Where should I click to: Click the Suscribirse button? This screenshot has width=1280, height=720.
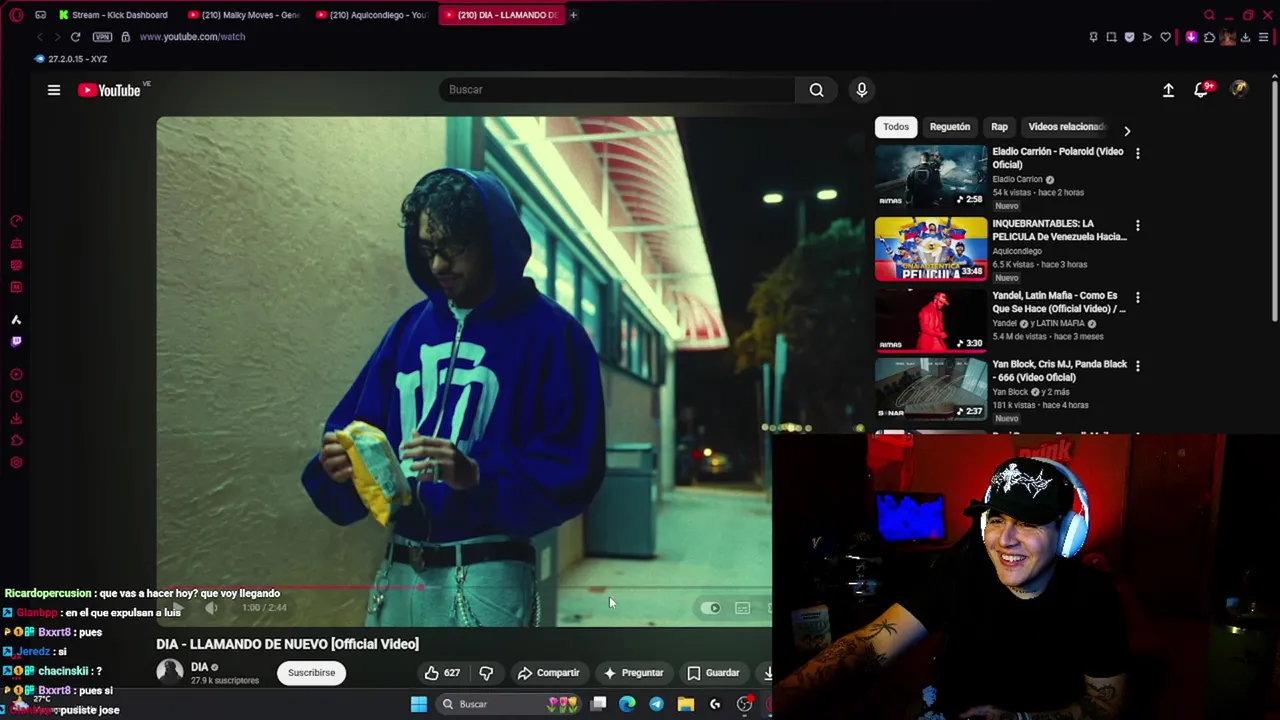click(311, 673)
